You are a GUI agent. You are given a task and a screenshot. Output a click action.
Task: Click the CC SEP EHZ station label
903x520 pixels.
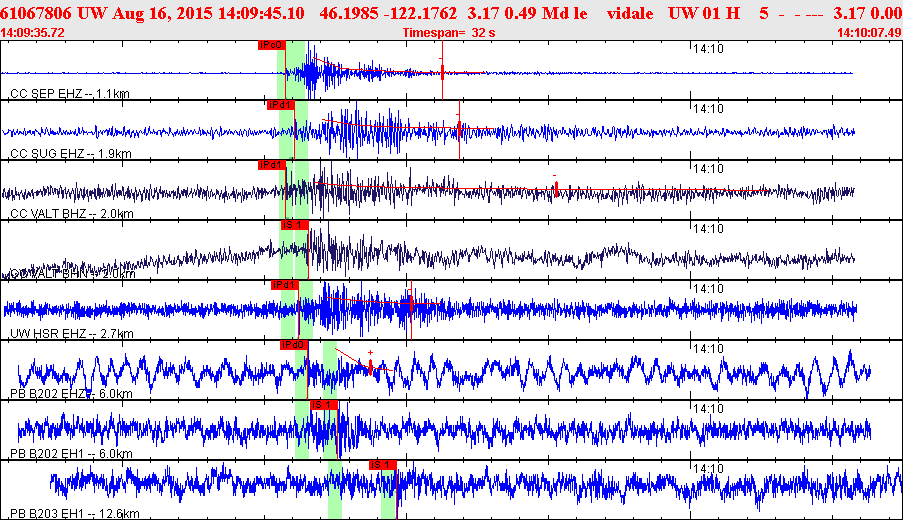pos(70,94)
